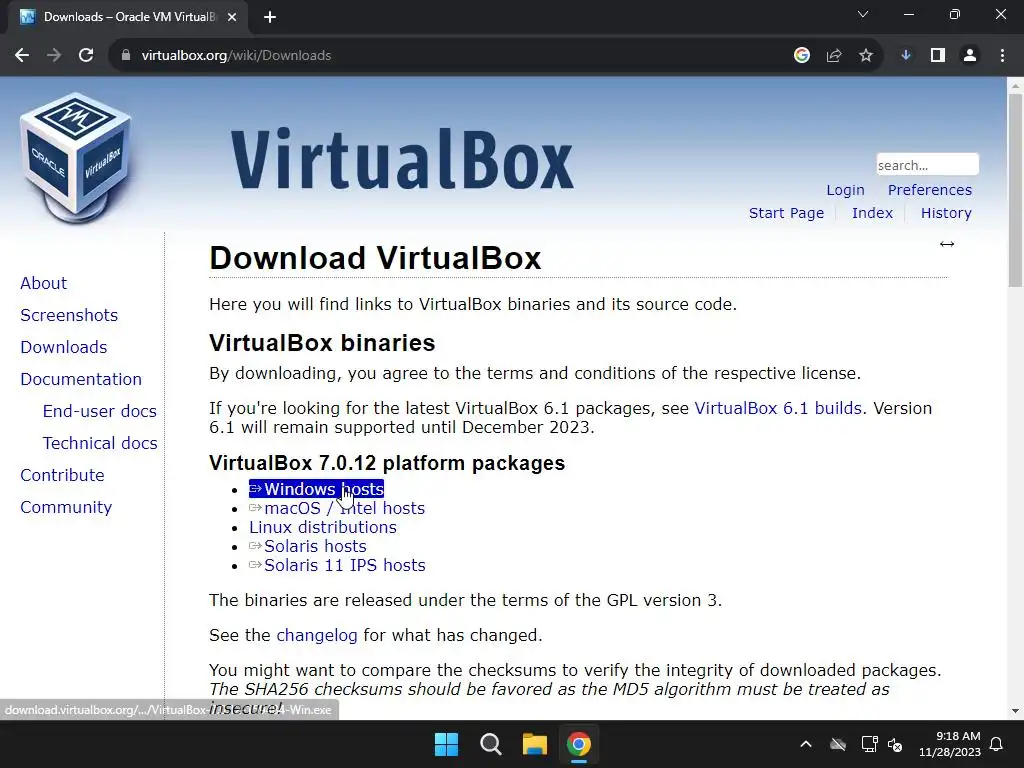Open the page History
This screenshot has width=1024, height=768.
pos(946,213)
